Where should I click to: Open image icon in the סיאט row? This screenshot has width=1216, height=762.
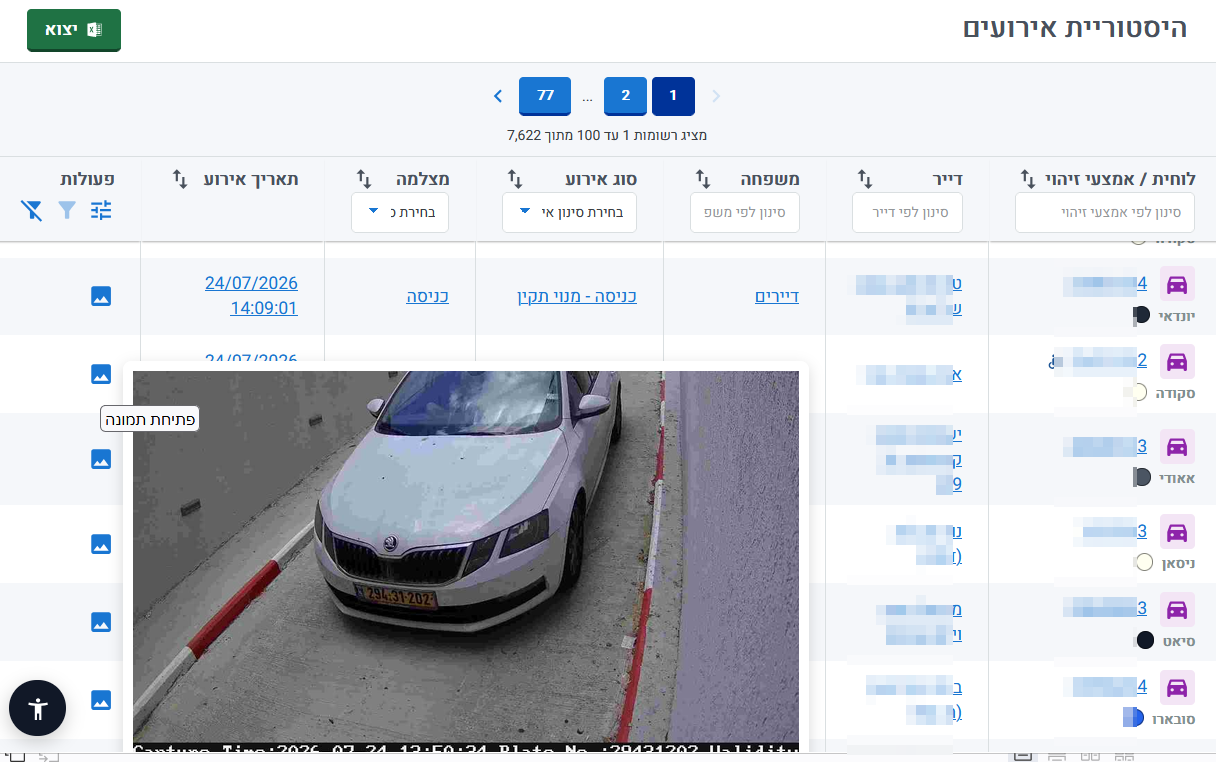pyautogui.click(x=101, y=622)
